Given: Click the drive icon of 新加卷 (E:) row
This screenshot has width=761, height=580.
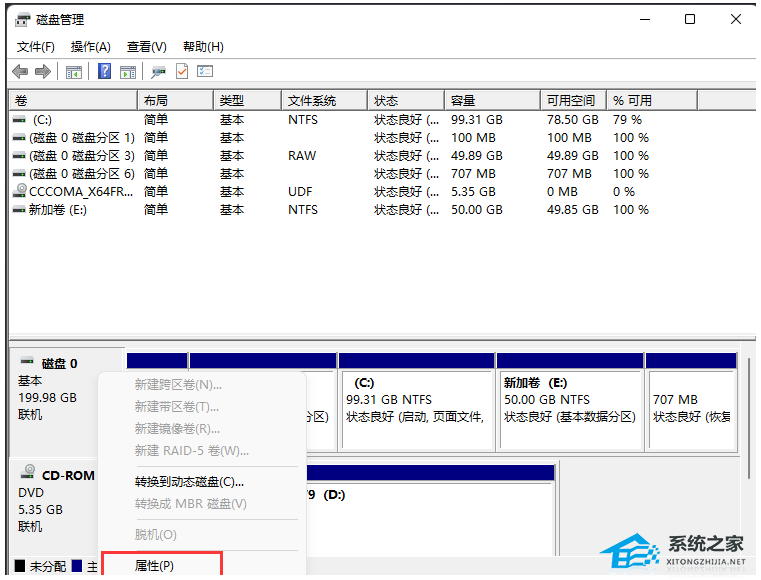Looking at the screenshot, I should pos(19,210).
